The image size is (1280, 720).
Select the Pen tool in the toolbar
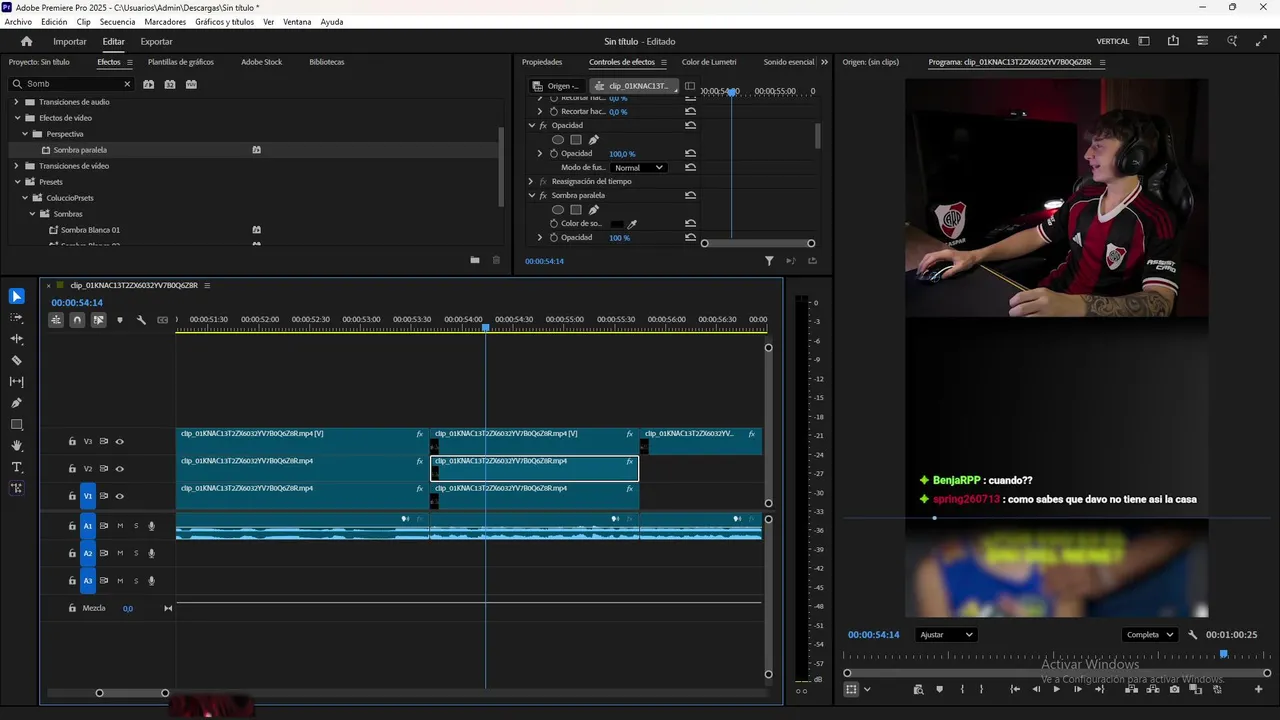pyautogui.click(x=16, y=403)
